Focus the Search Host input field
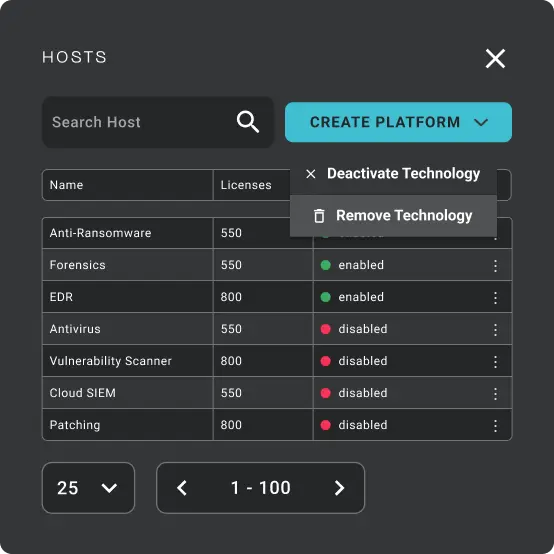The image size is (554, 554). tap(158, 122)
